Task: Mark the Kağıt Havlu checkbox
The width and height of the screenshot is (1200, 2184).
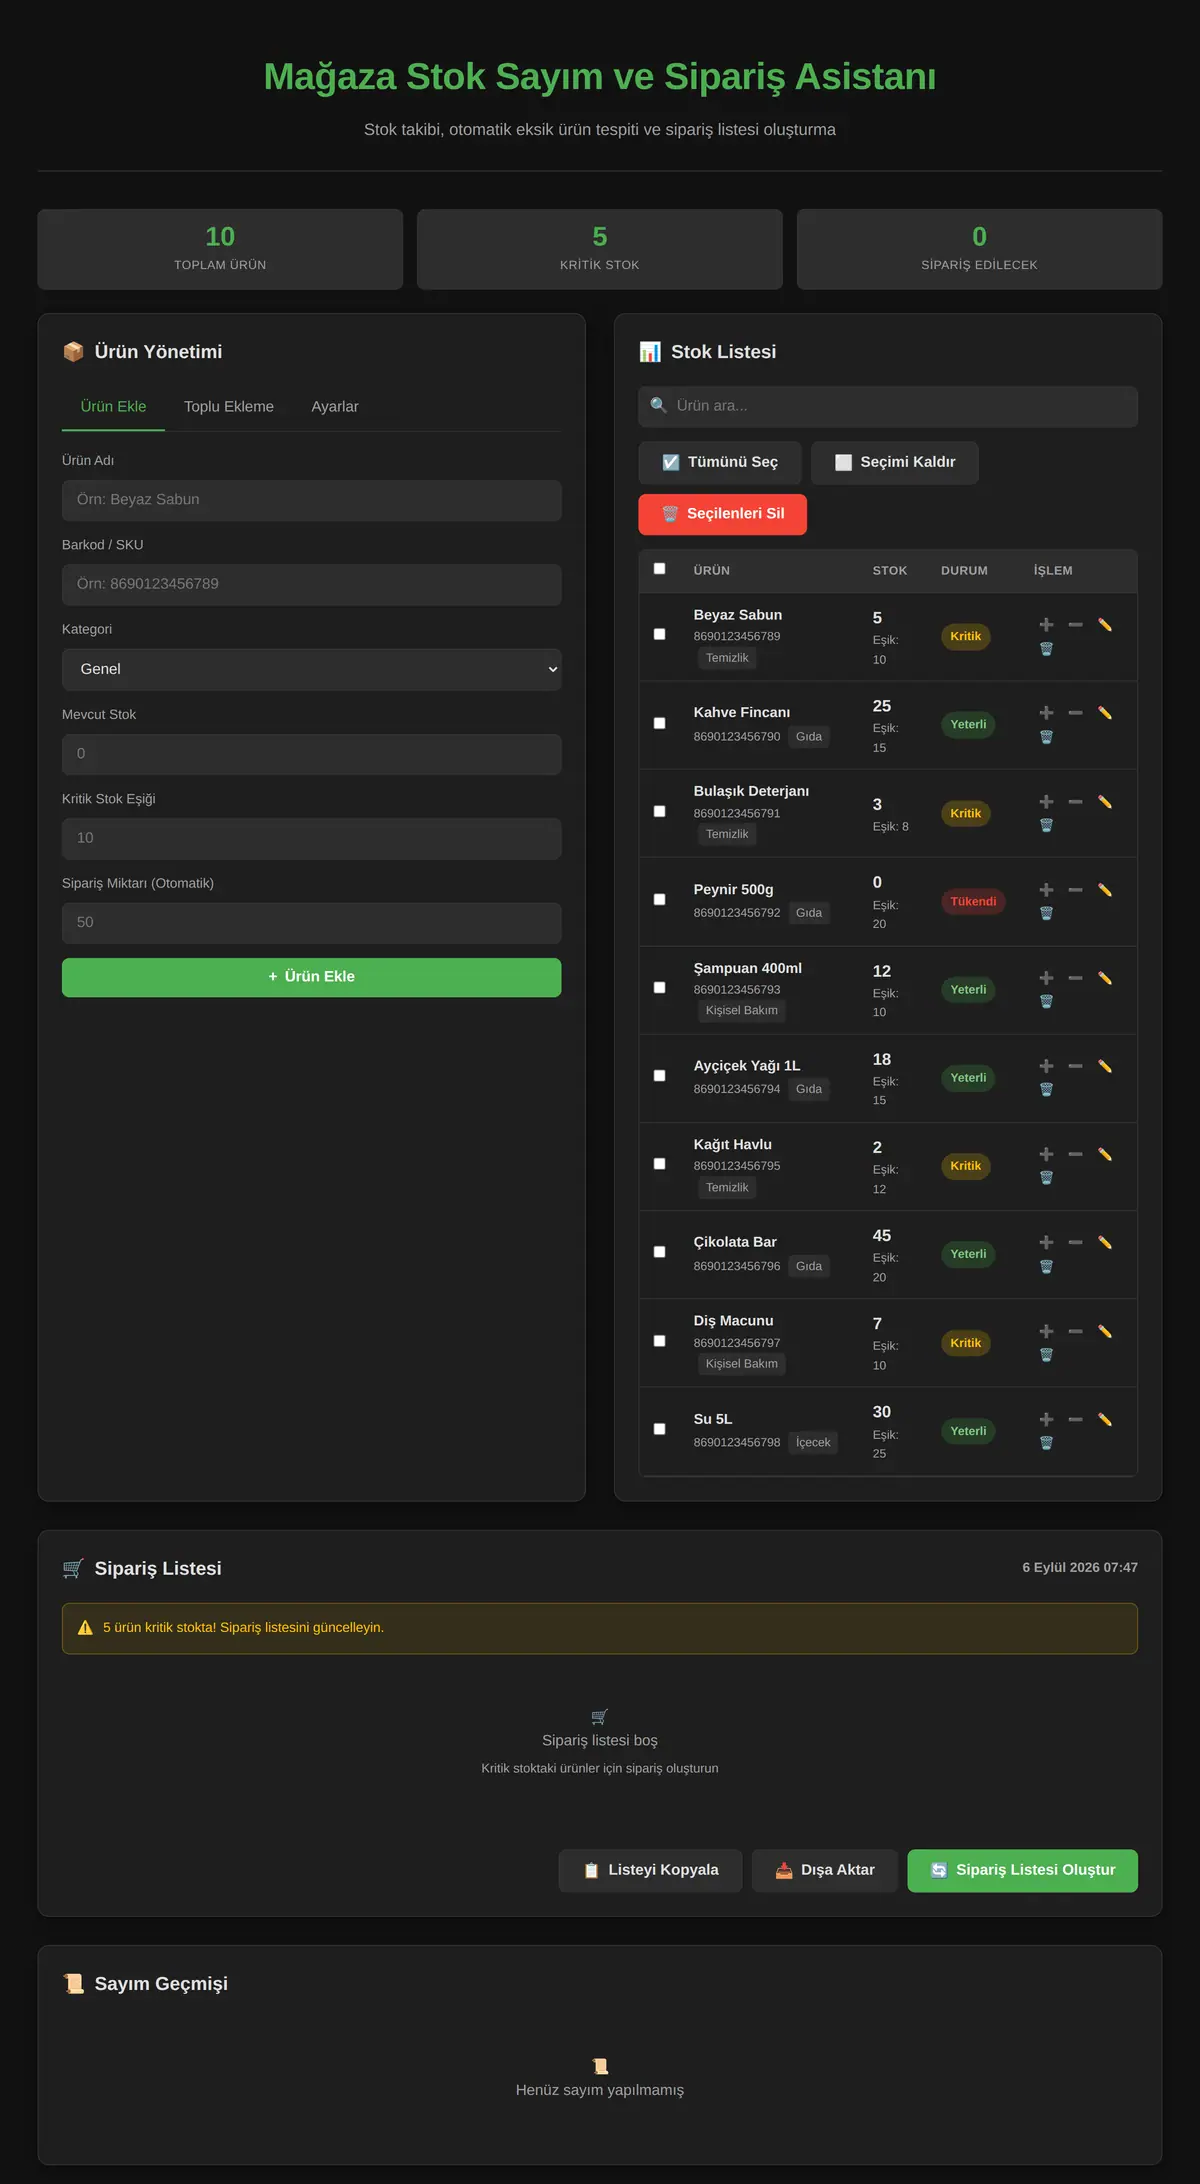Action: coord(659,1164)
